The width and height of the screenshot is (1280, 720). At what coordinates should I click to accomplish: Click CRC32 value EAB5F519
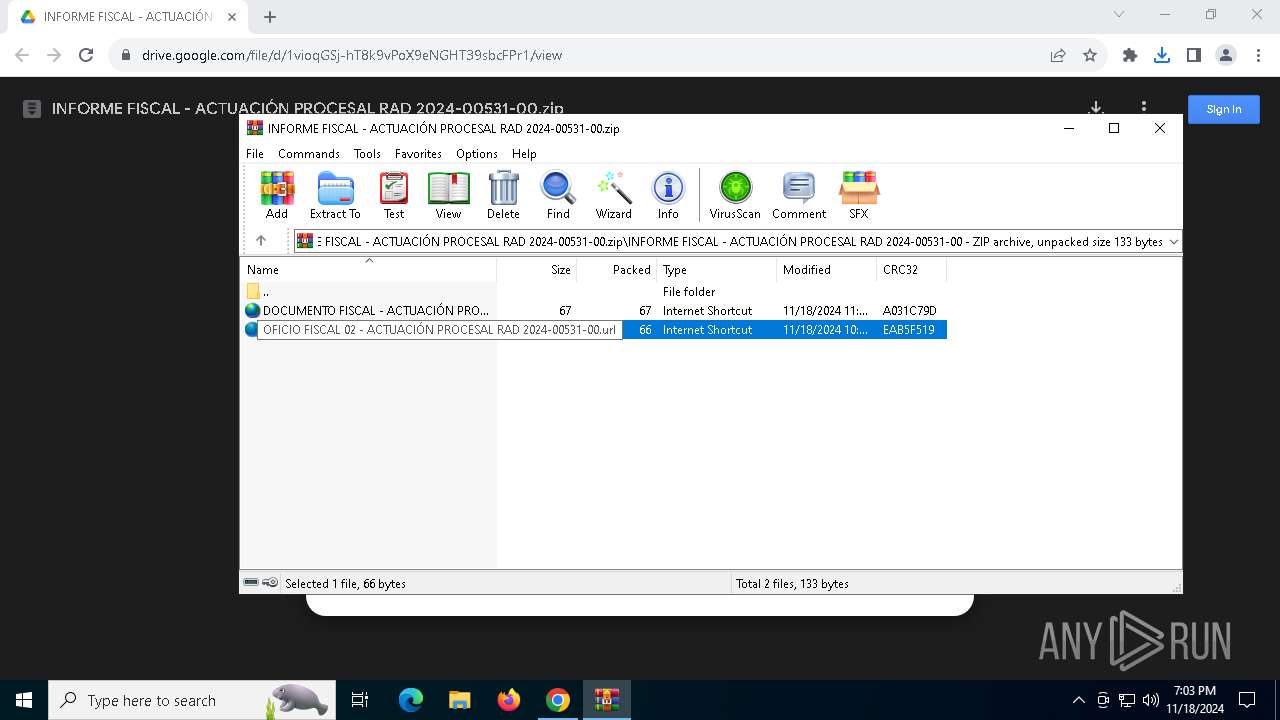point(909,330)
